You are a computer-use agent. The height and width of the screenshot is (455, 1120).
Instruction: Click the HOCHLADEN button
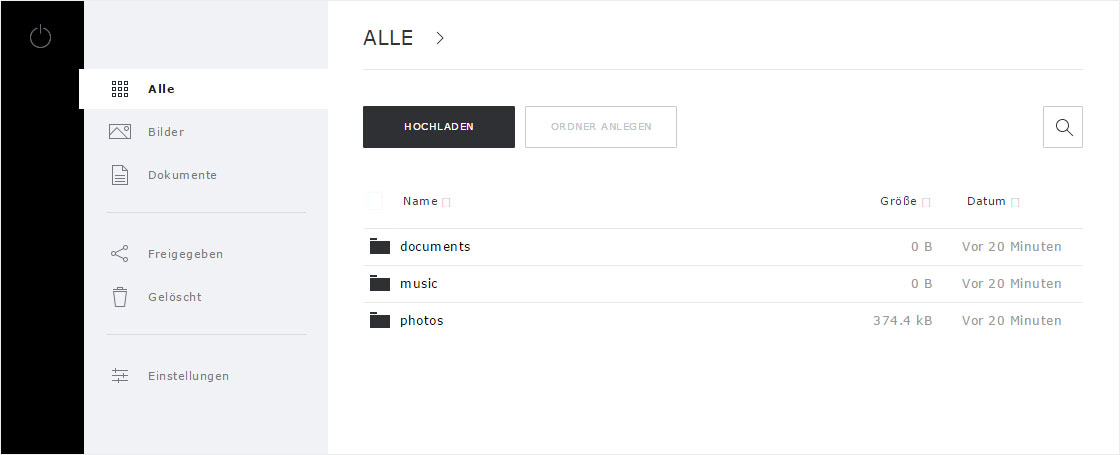pos(439,127)
